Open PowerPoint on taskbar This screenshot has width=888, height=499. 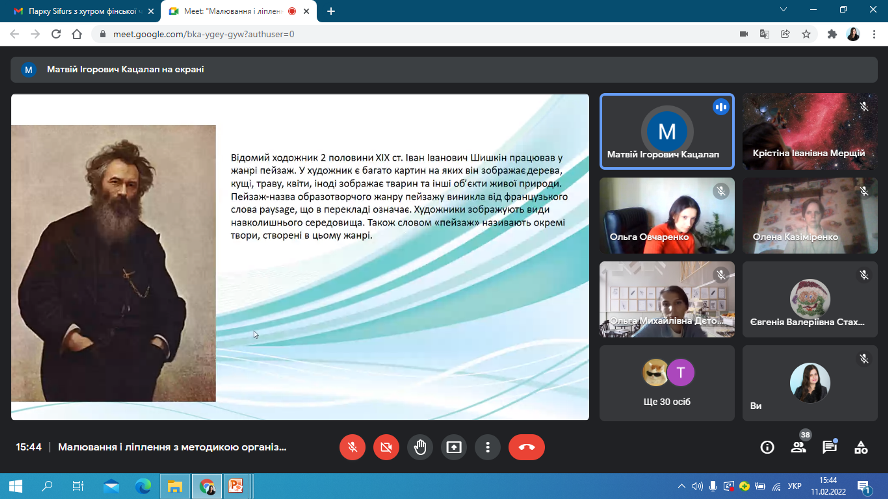[236, 486]
